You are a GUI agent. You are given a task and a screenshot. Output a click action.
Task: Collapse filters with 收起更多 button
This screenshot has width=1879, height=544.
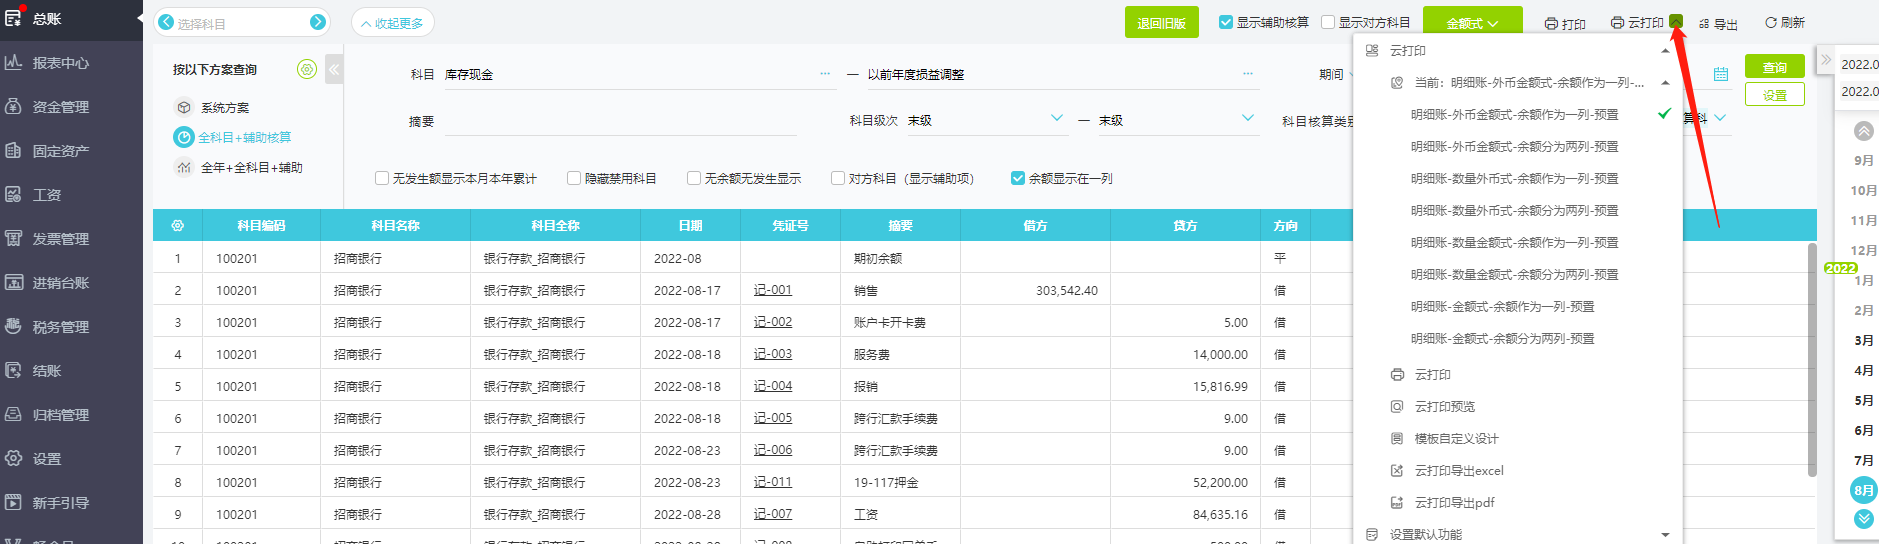392,23
